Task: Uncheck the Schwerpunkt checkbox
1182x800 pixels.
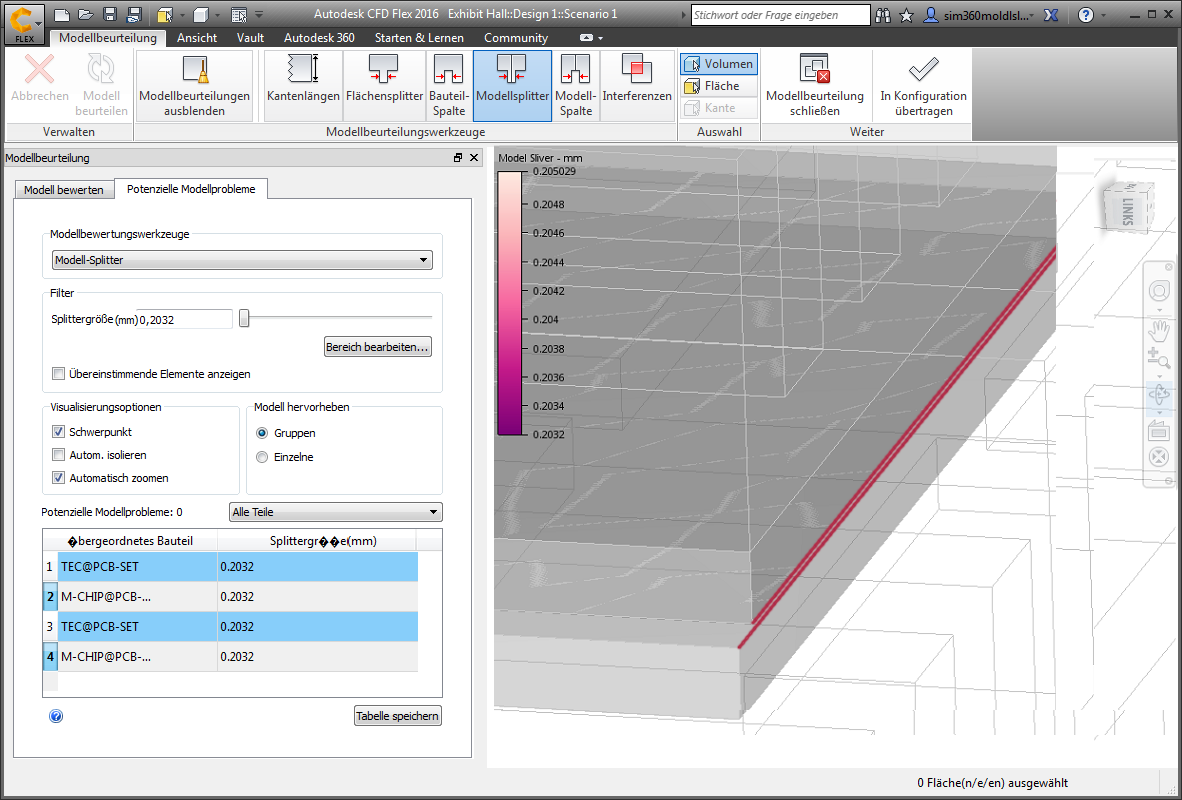Action: (x=59, y=432)
